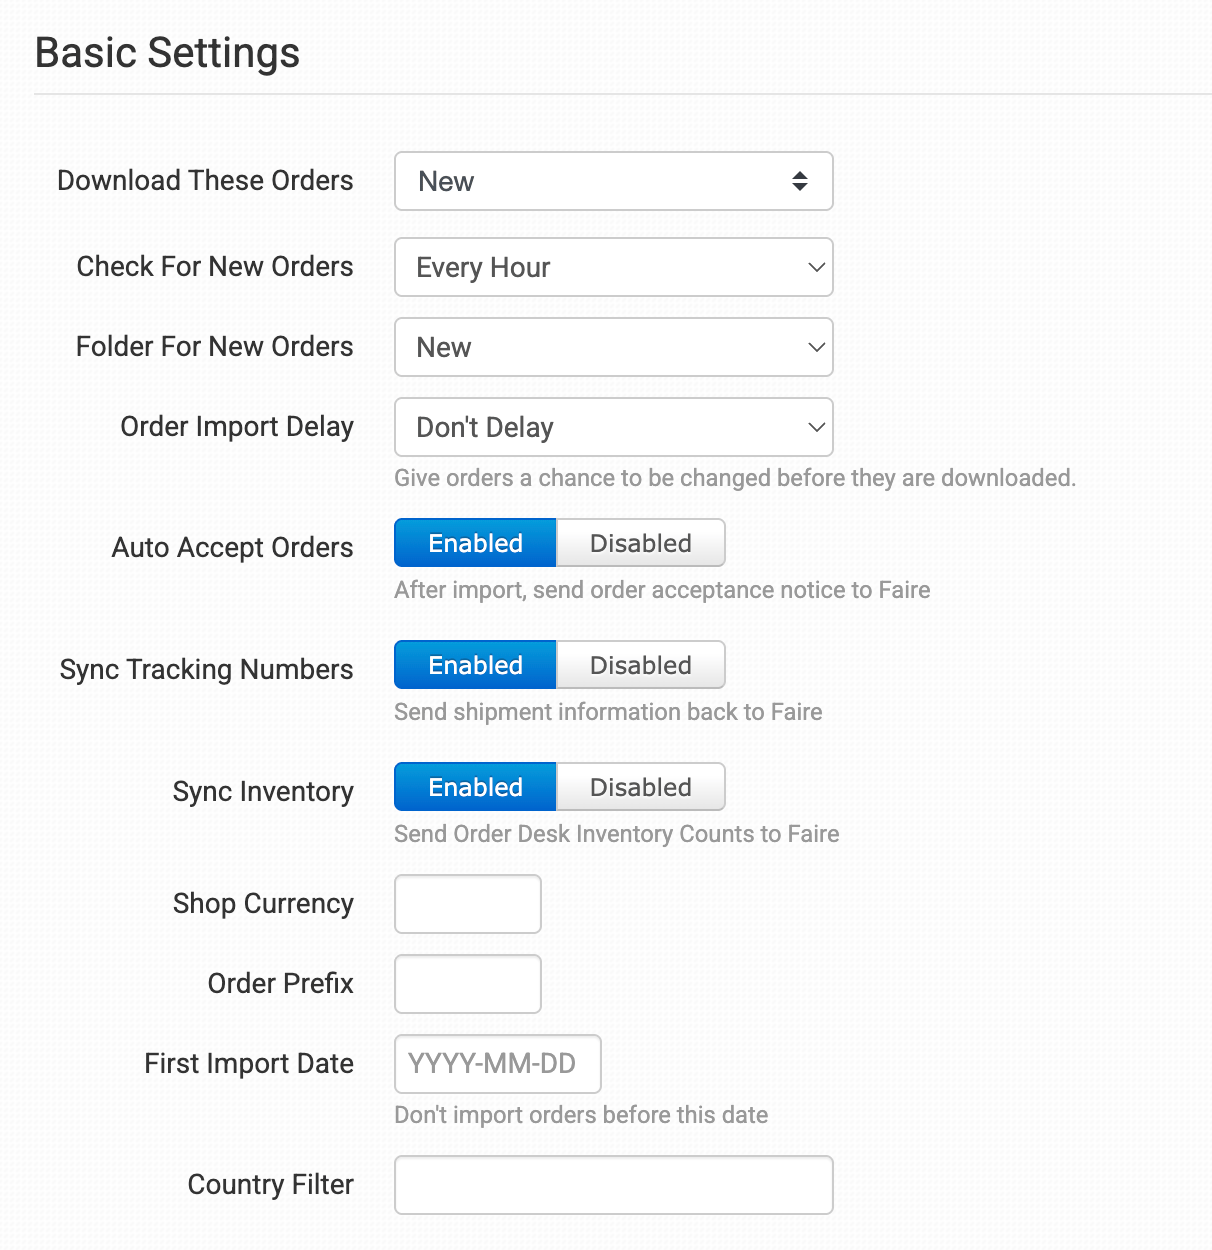The height and width of the screenshot is (1250, 1212).
Task: Click the chevron on Don't Delay select
Action: coord(816,427)
